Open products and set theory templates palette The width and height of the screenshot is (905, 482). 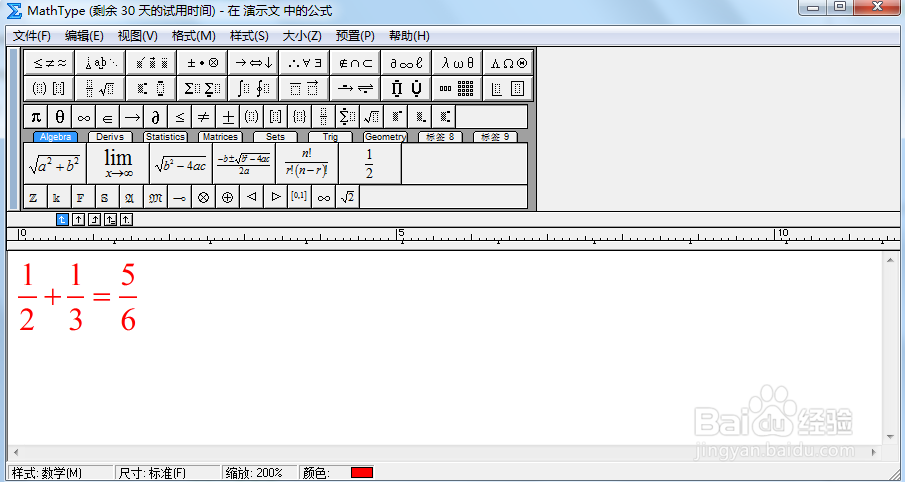406,88
